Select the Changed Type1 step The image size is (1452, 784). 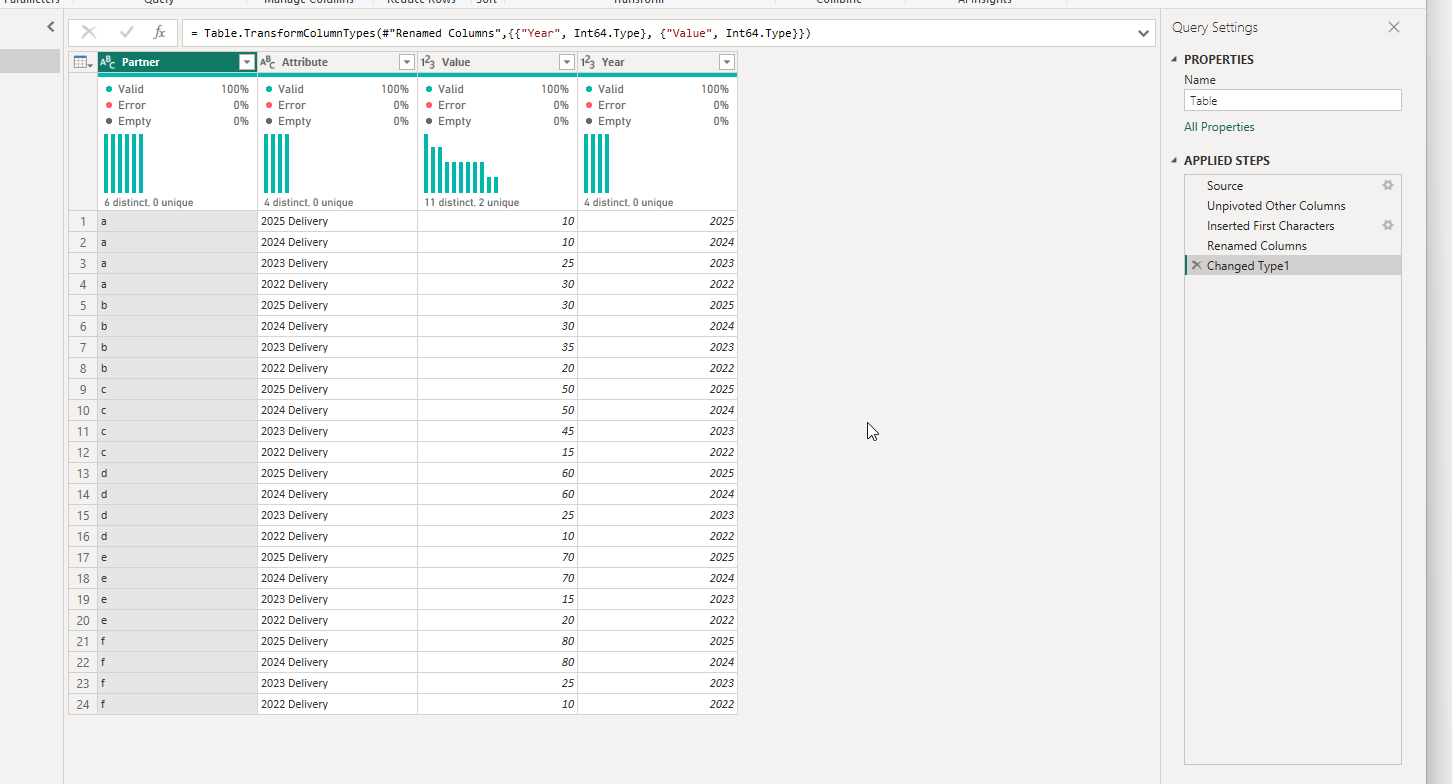coord(1293,266)
